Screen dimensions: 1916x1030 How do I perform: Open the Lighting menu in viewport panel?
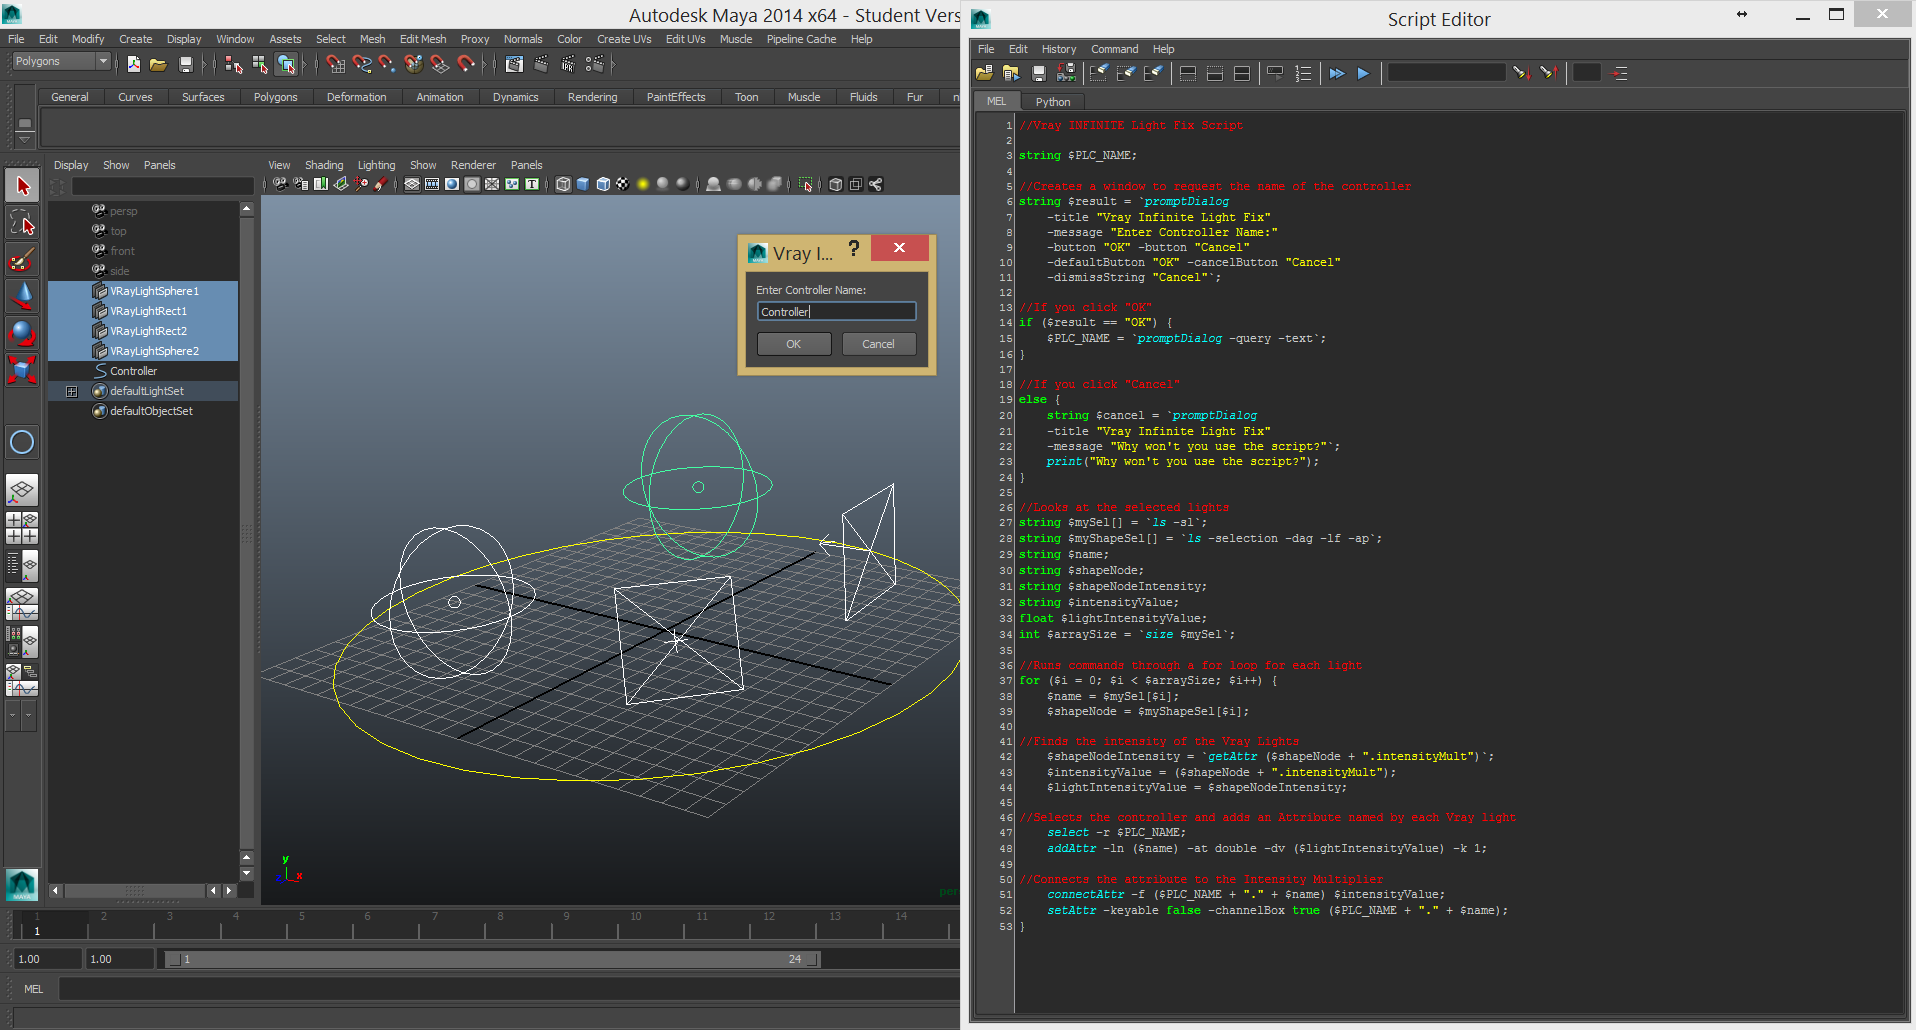pyautogui.click(x=376, y=165)
